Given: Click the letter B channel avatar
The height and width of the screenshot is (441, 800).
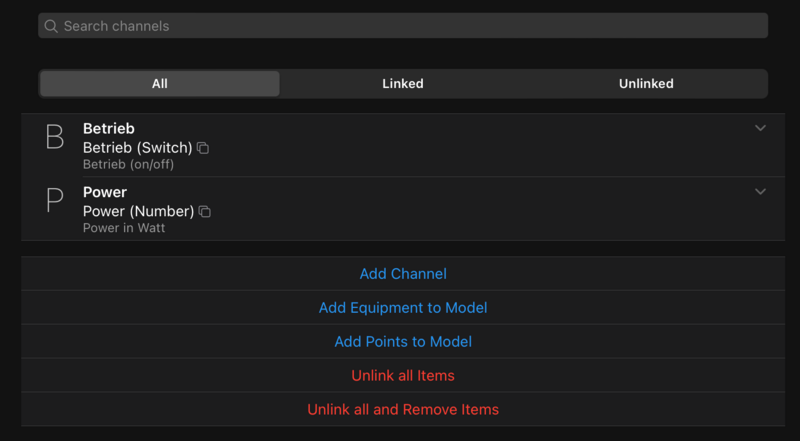Looking at the screenshot, I should [x=55, y=137].
